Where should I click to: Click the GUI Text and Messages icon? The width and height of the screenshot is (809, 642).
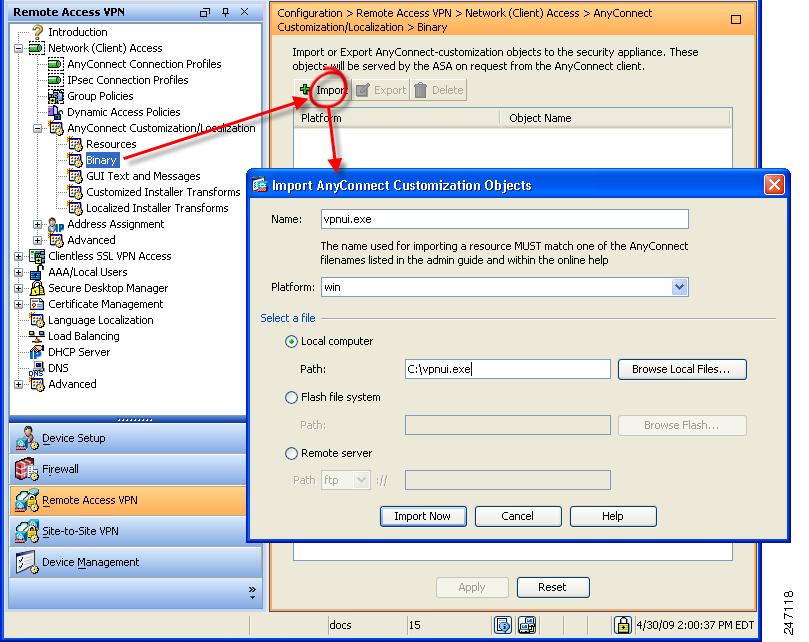[x=75, y=176]
